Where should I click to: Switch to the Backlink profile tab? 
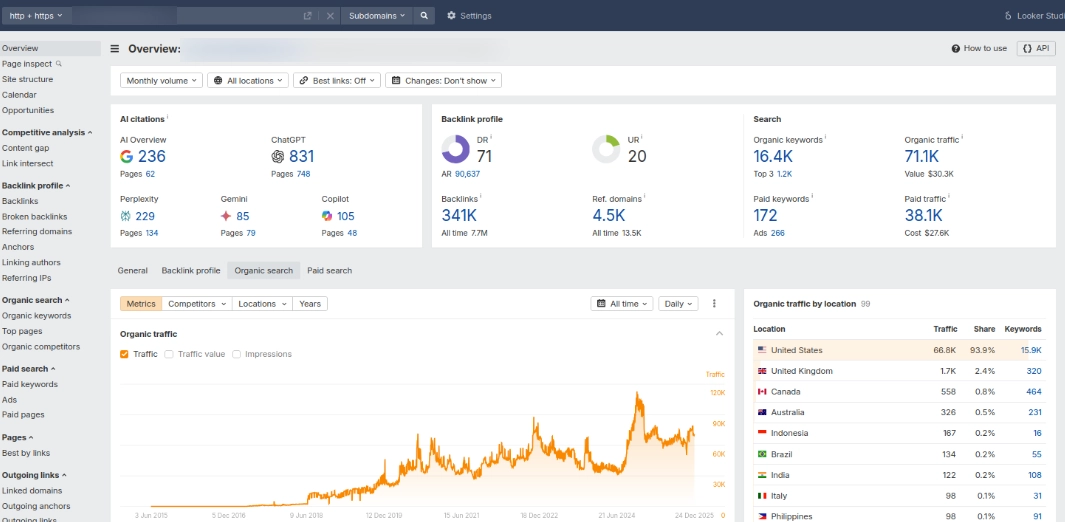pyautogui.click(x=191, y=271)
